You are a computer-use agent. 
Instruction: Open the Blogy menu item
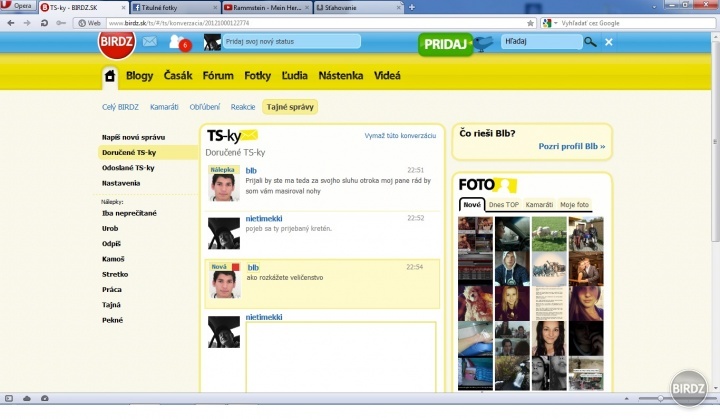tap(140, 76)
